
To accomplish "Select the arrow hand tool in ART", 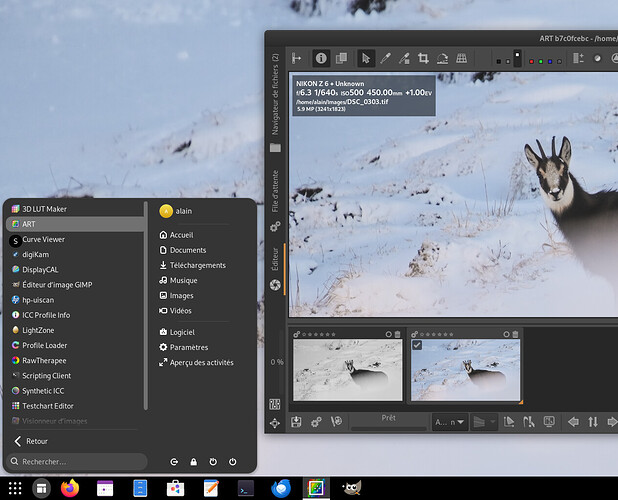I will pos(366,59).
